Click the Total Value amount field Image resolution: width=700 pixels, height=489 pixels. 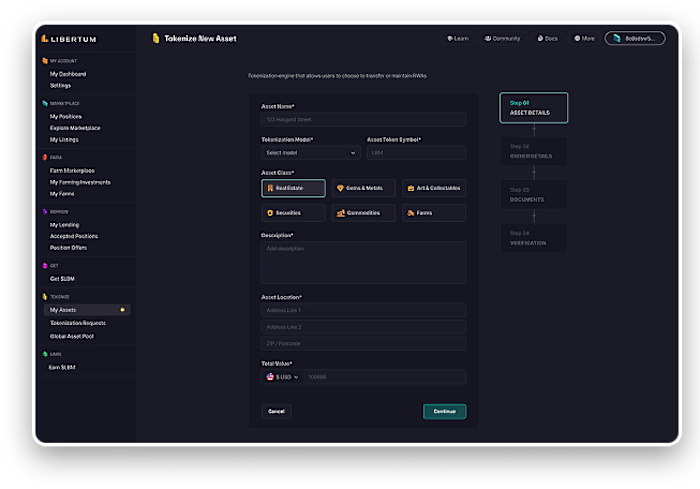click(385, 377)
